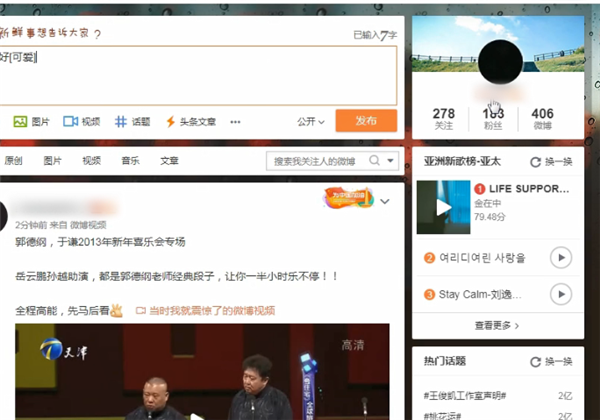The width and height of the screenshot is (600, 420).
Task: Click the 金在中 artist name
Action: (x=488, y=203)
